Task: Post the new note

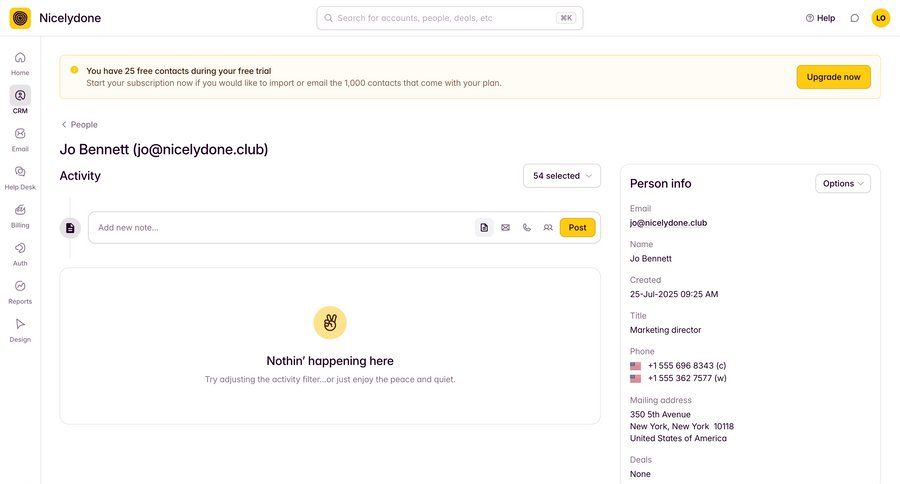Action: (577, 227)
